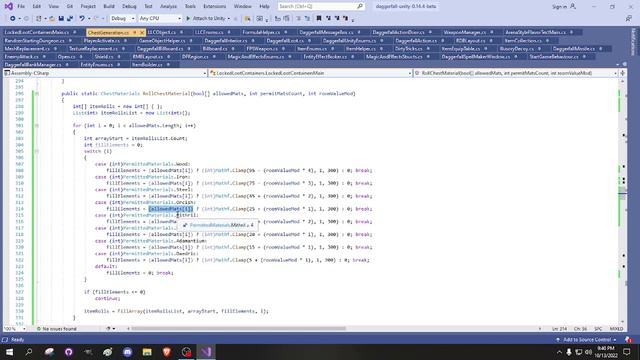
Task: Click the SPC indentation indicator in status bar
Action: 598,329
